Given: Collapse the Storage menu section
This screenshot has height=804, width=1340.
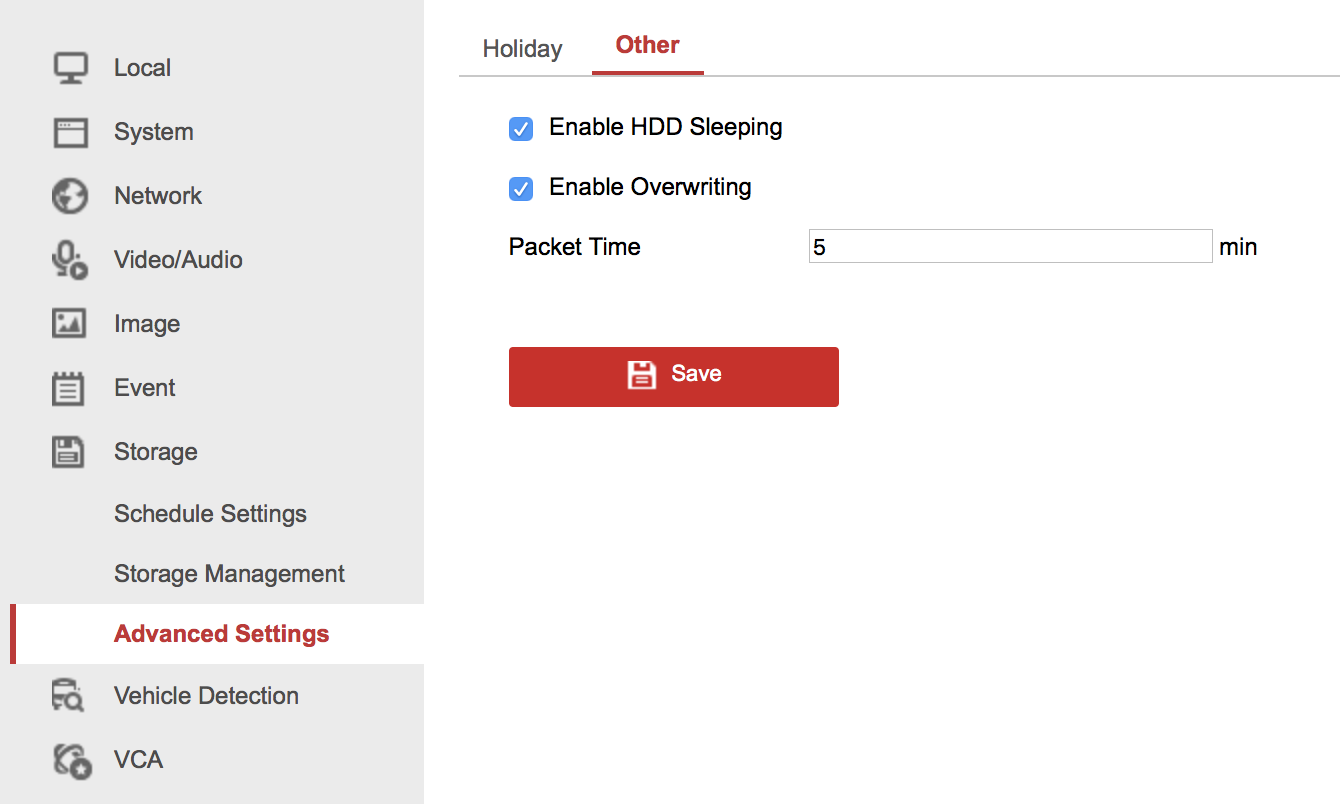Looking at the screenshot, I should [156, 452].
